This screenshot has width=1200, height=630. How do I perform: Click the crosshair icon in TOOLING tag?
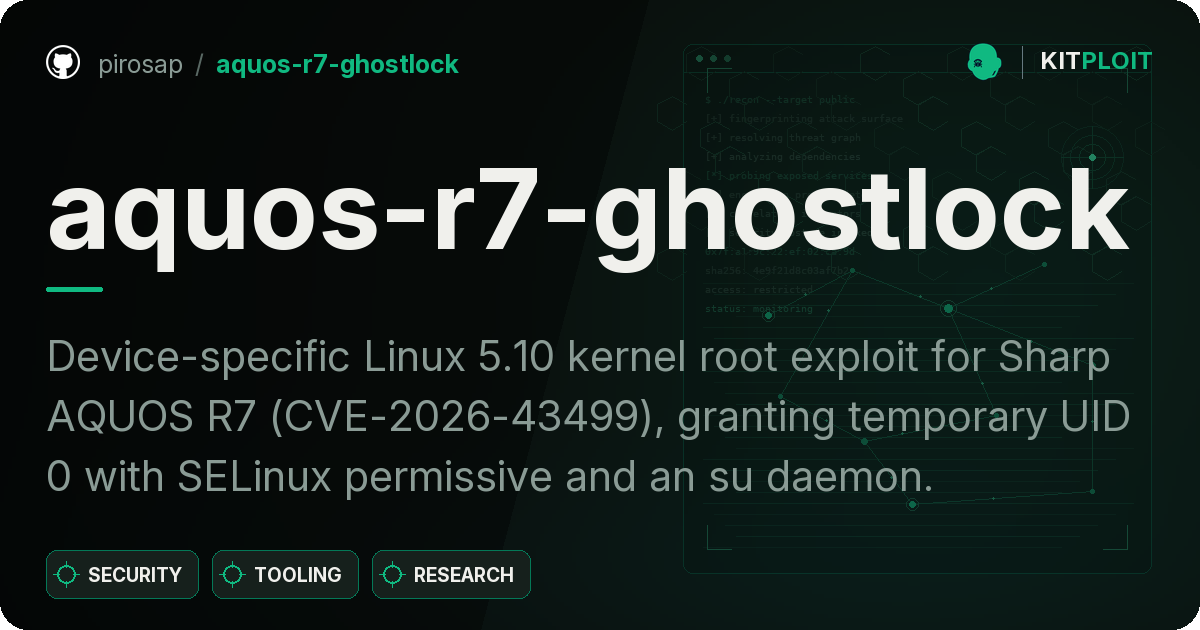pyautogui.click(x=233, y=575)
